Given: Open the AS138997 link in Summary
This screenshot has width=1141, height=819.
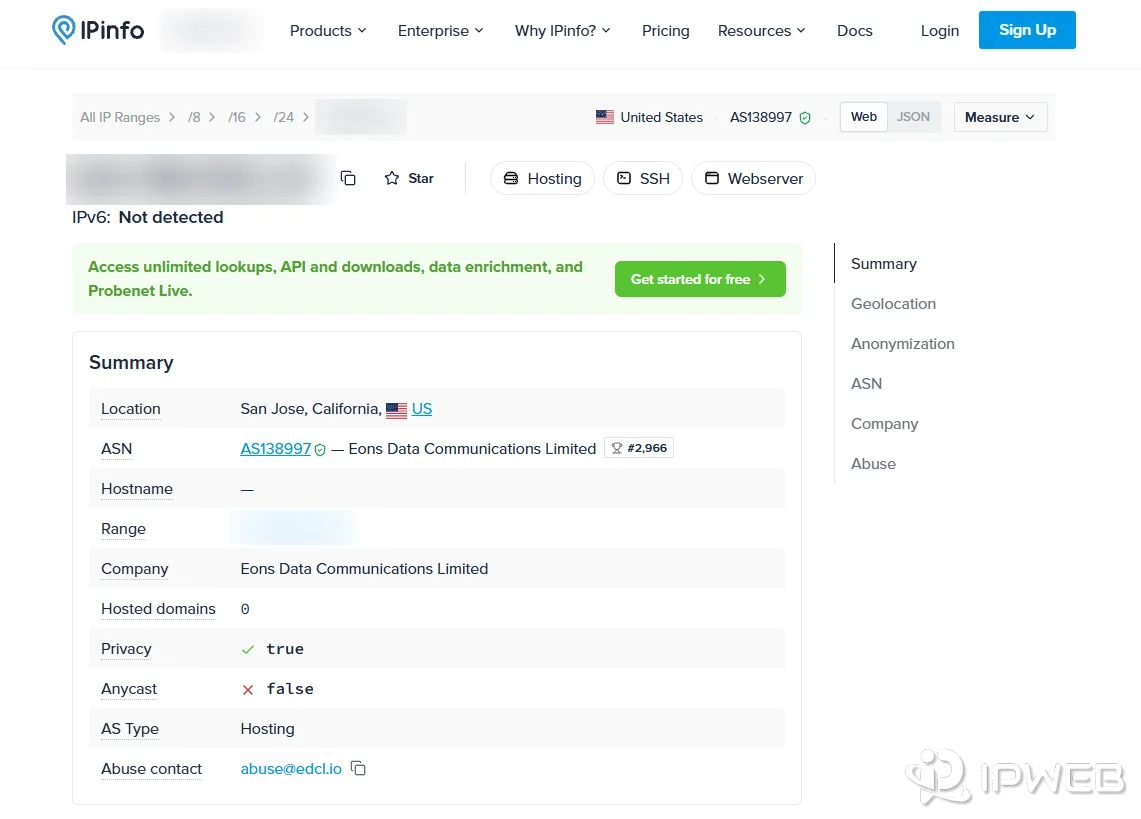Looking at the screenshot, I should [275, 448].
